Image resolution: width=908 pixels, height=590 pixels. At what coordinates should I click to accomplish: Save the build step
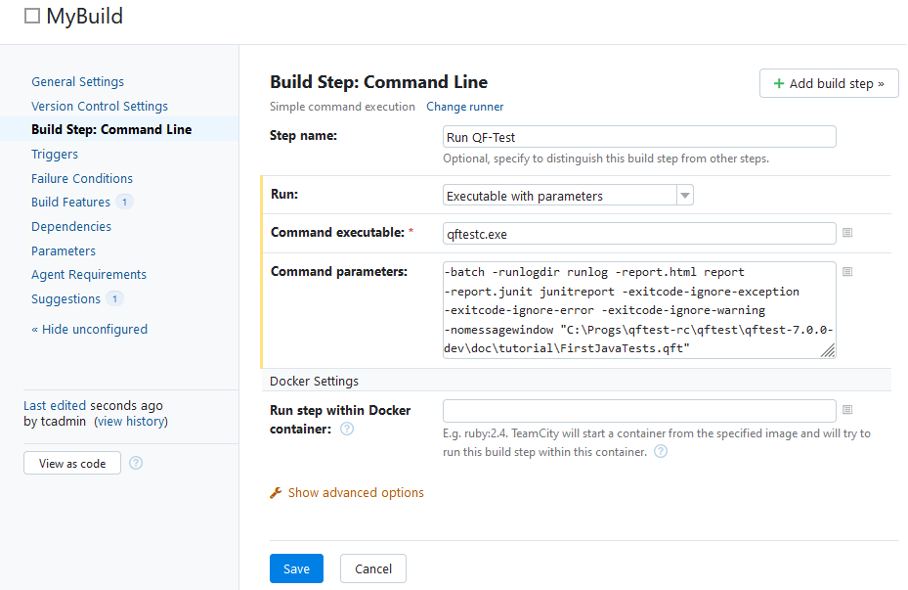[296, 569]
